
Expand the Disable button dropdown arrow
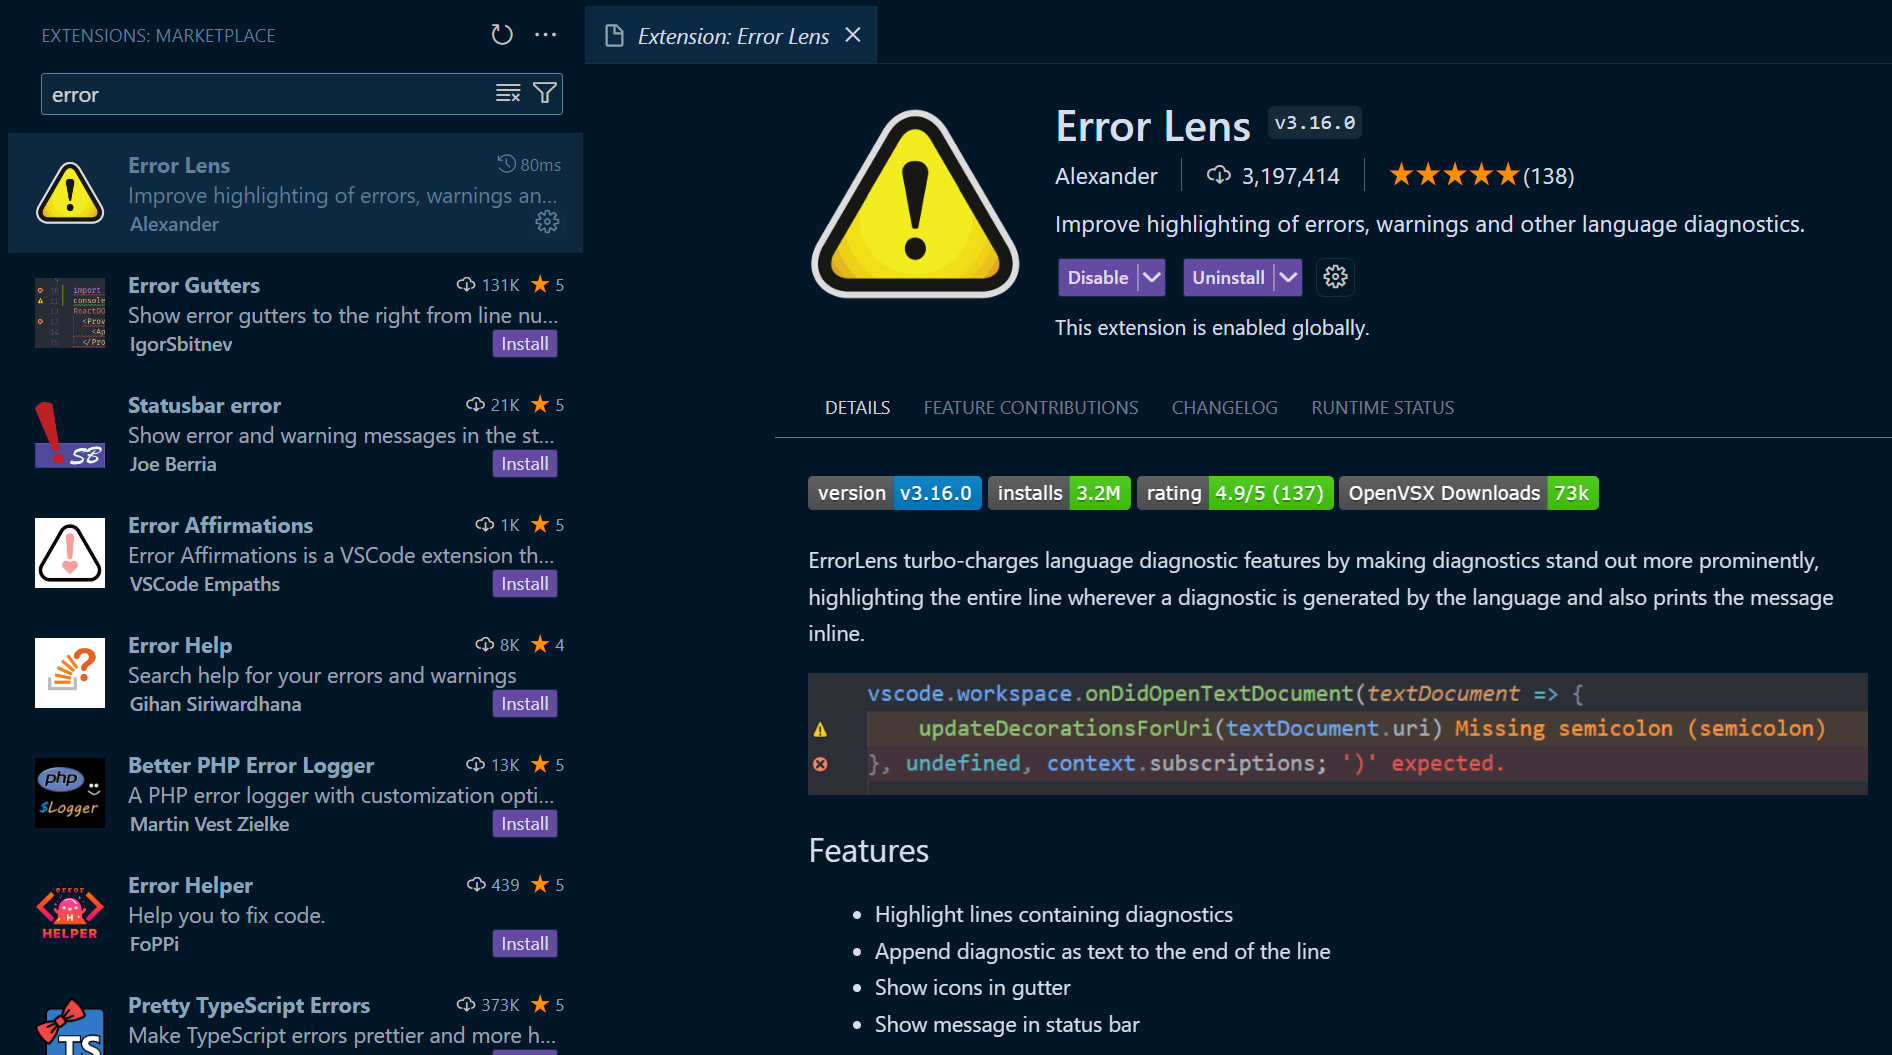point(1152,277)
